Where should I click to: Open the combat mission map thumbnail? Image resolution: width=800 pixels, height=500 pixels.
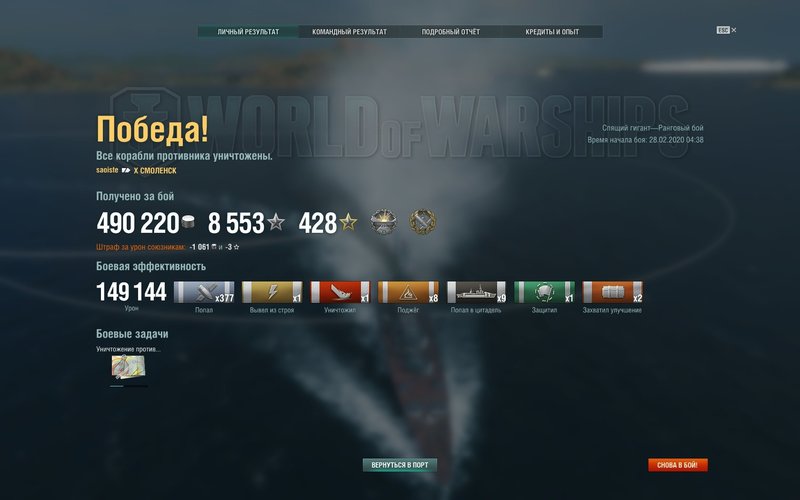128,367
